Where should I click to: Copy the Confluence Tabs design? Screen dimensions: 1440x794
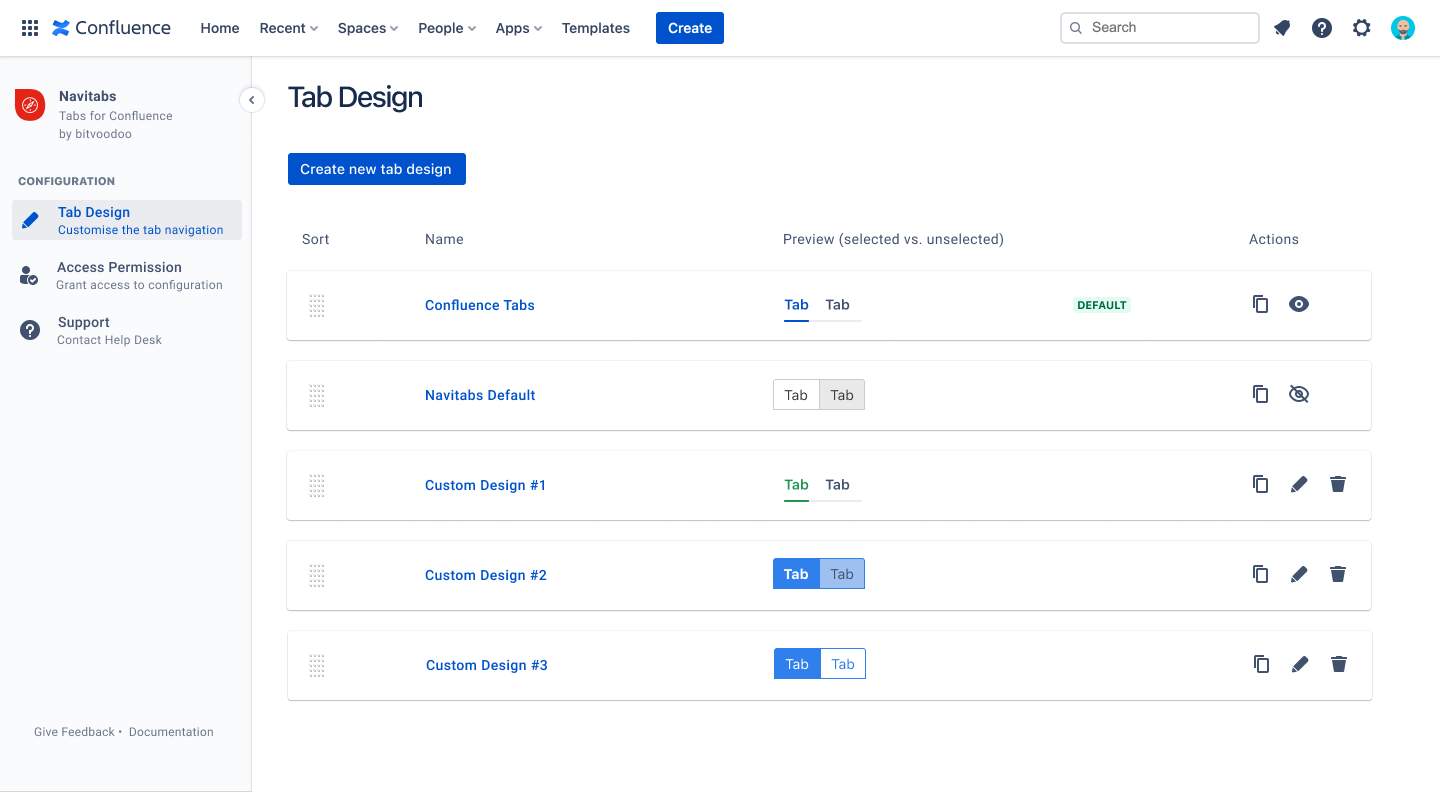(x=1261, y=304)
